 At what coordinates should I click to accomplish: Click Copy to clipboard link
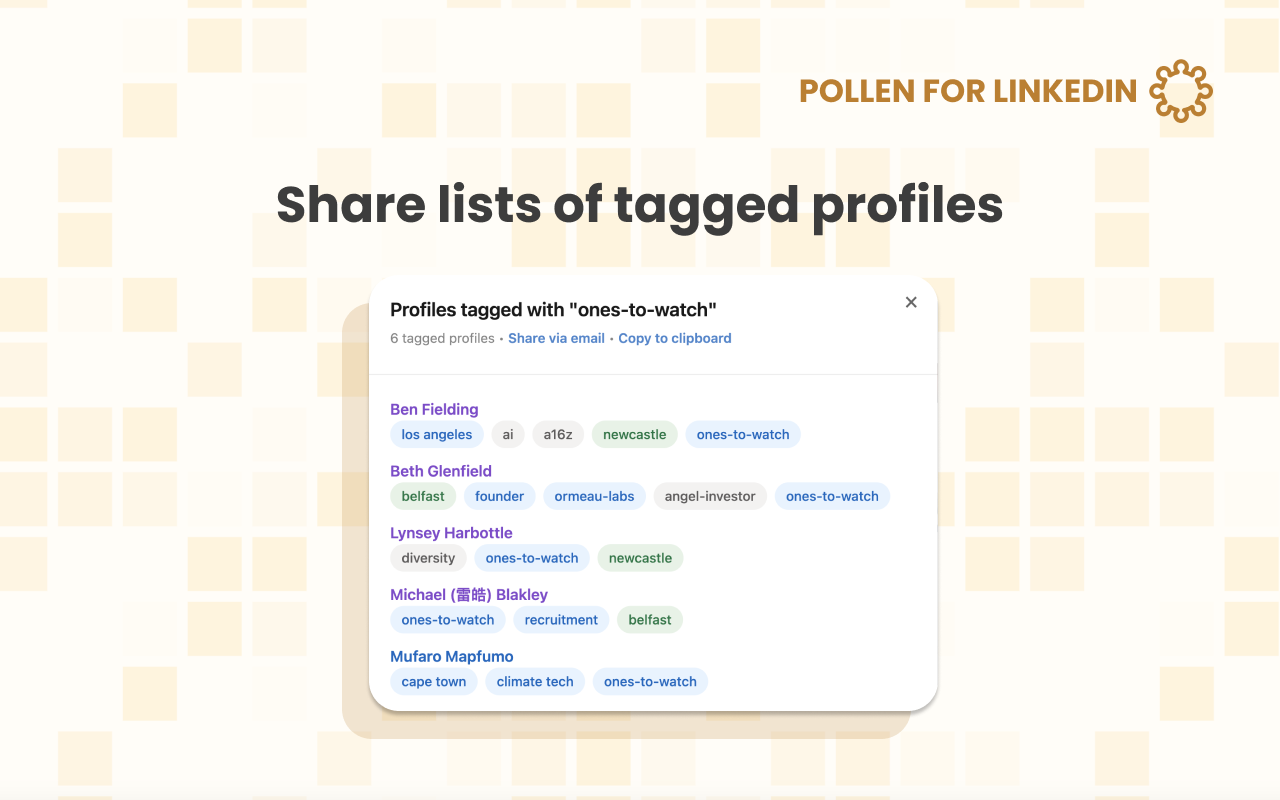[x=675, y=338]
